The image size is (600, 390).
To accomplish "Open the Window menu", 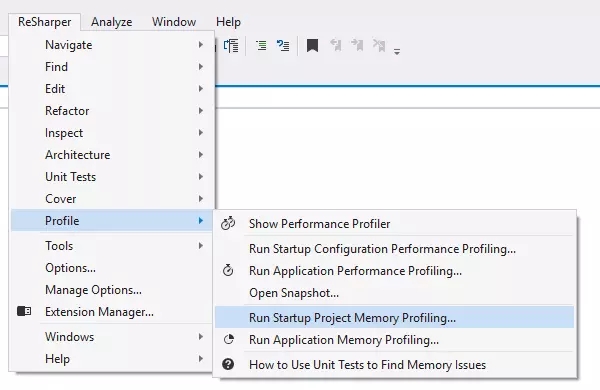I will [174, 22].
